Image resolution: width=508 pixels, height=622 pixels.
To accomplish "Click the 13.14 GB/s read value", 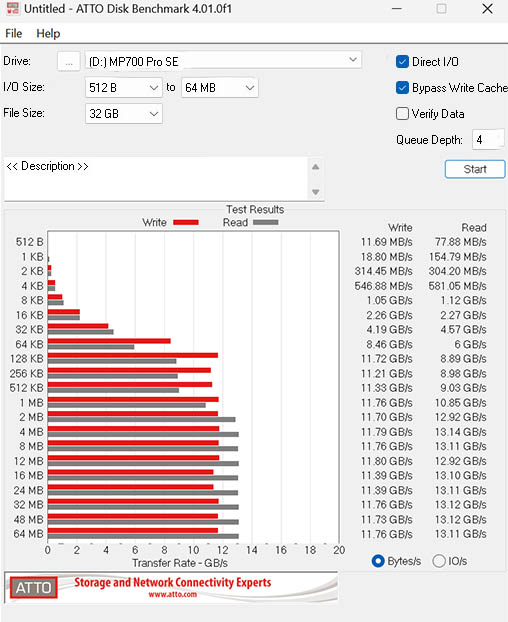I will coord(460,432).
